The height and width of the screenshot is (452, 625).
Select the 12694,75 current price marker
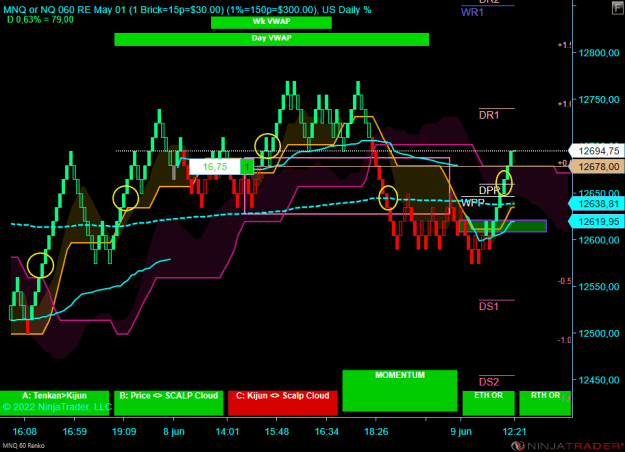click(x=597, y=151)
